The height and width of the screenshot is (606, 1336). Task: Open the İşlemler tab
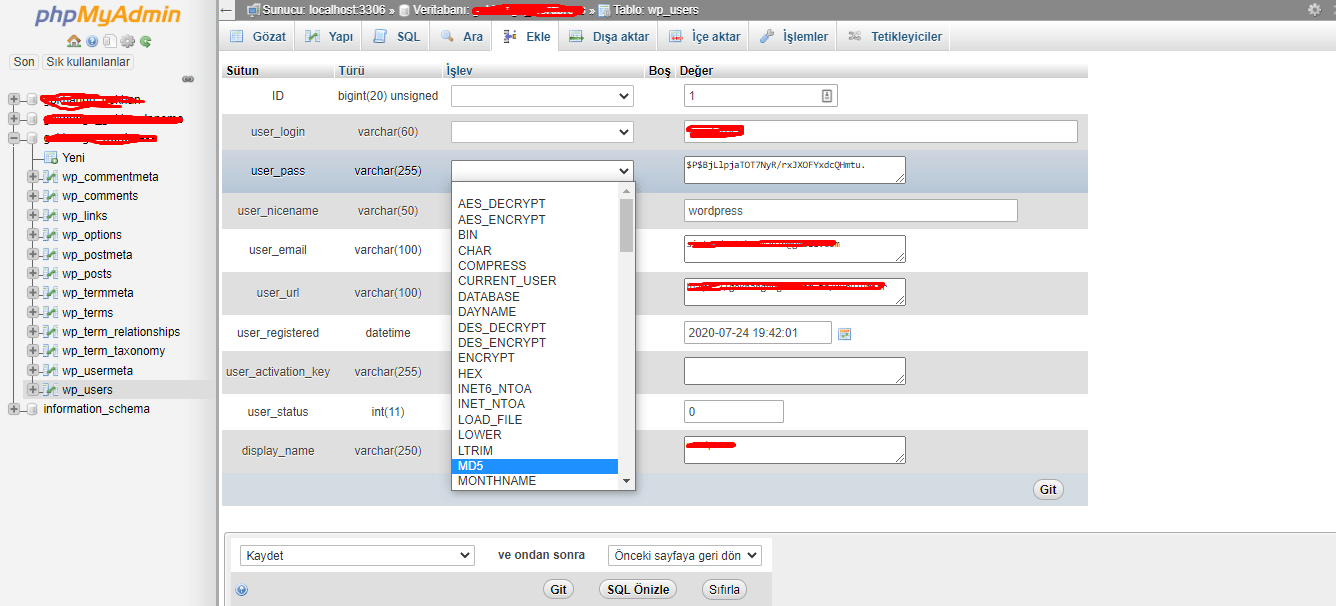(x=793, y=37)
